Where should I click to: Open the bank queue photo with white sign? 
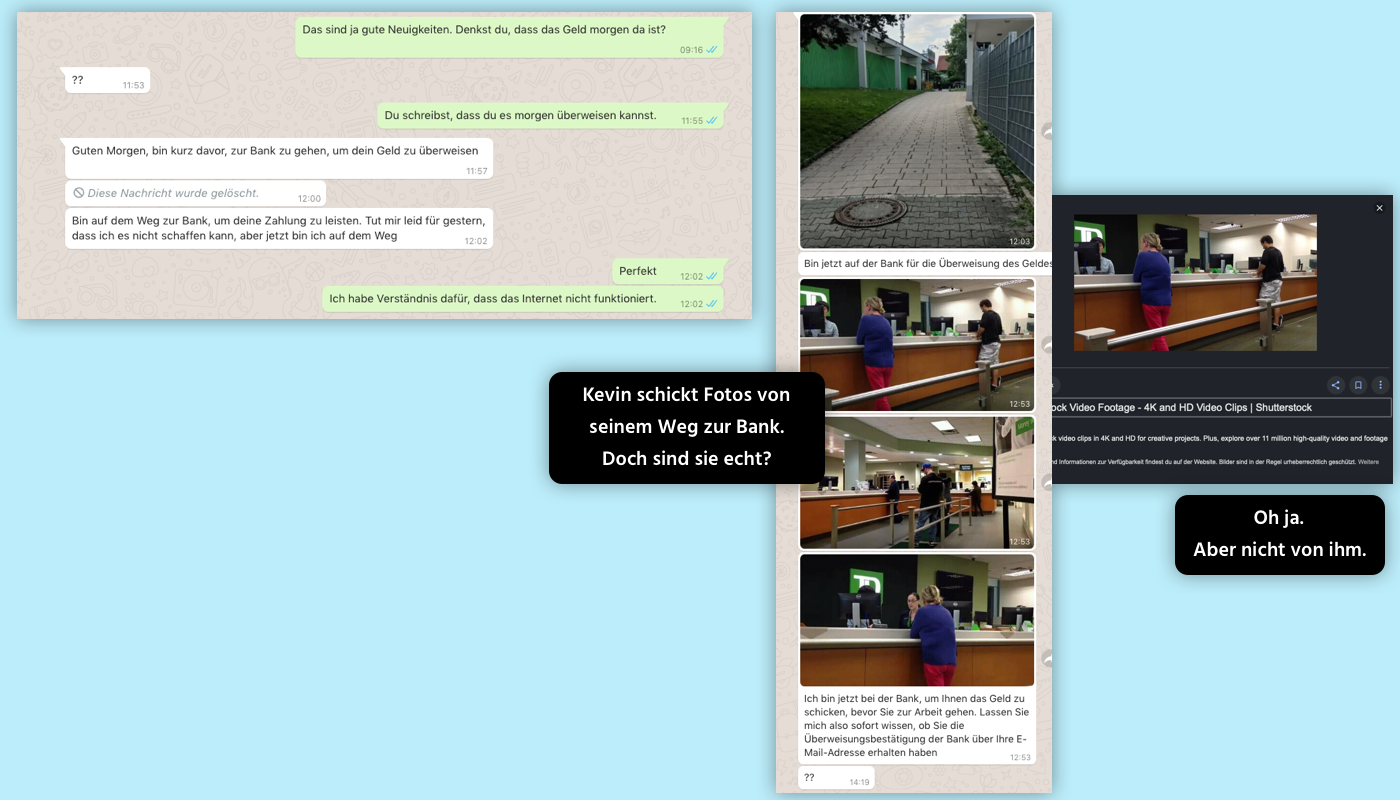pyautogui.click(x=916, y=482)
